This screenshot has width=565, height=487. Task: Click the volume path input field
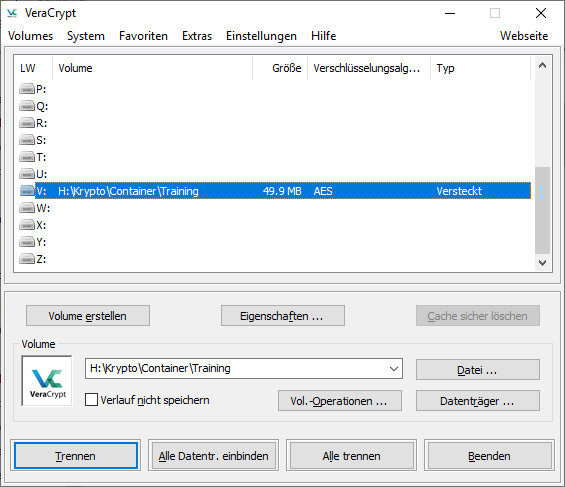coord(236,368)
